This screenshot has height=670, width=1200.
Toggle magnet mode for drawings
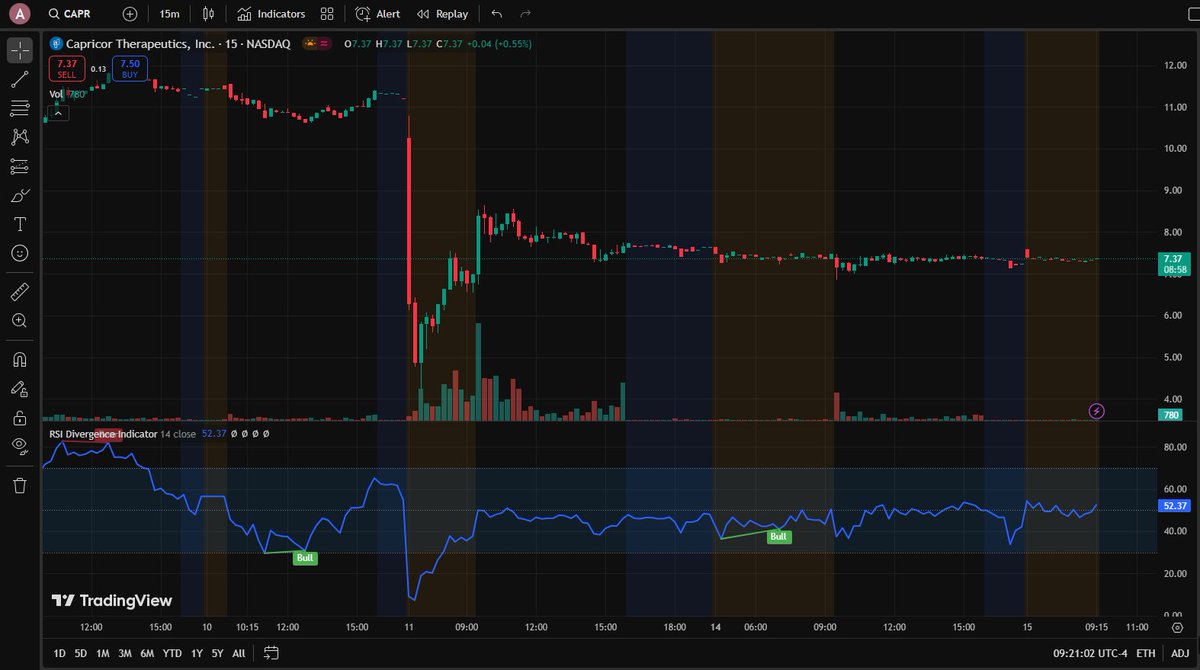click(x=20, y=359)
